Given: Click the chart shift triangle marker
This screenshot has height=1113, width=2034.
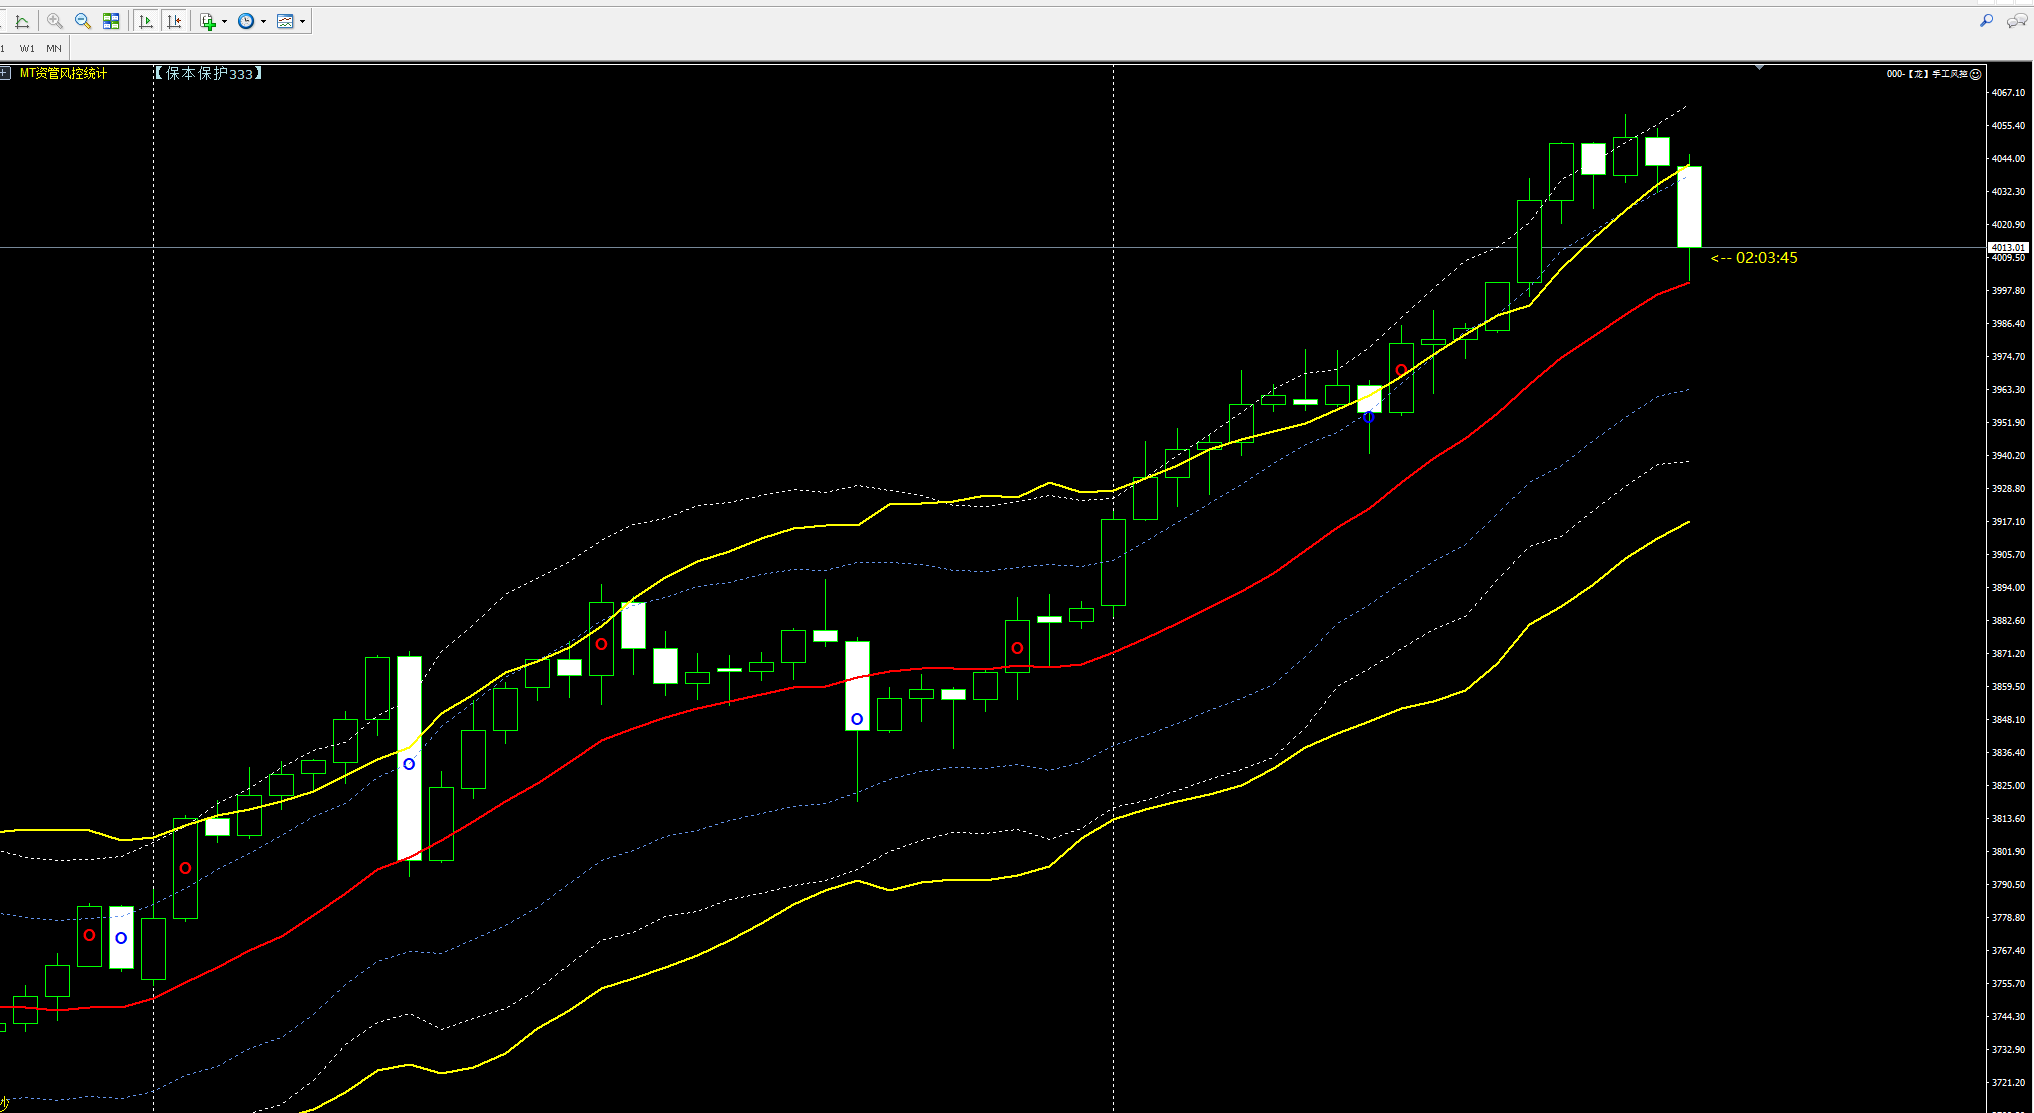Looking at the screenshot, I should [x=1759, y=68].
